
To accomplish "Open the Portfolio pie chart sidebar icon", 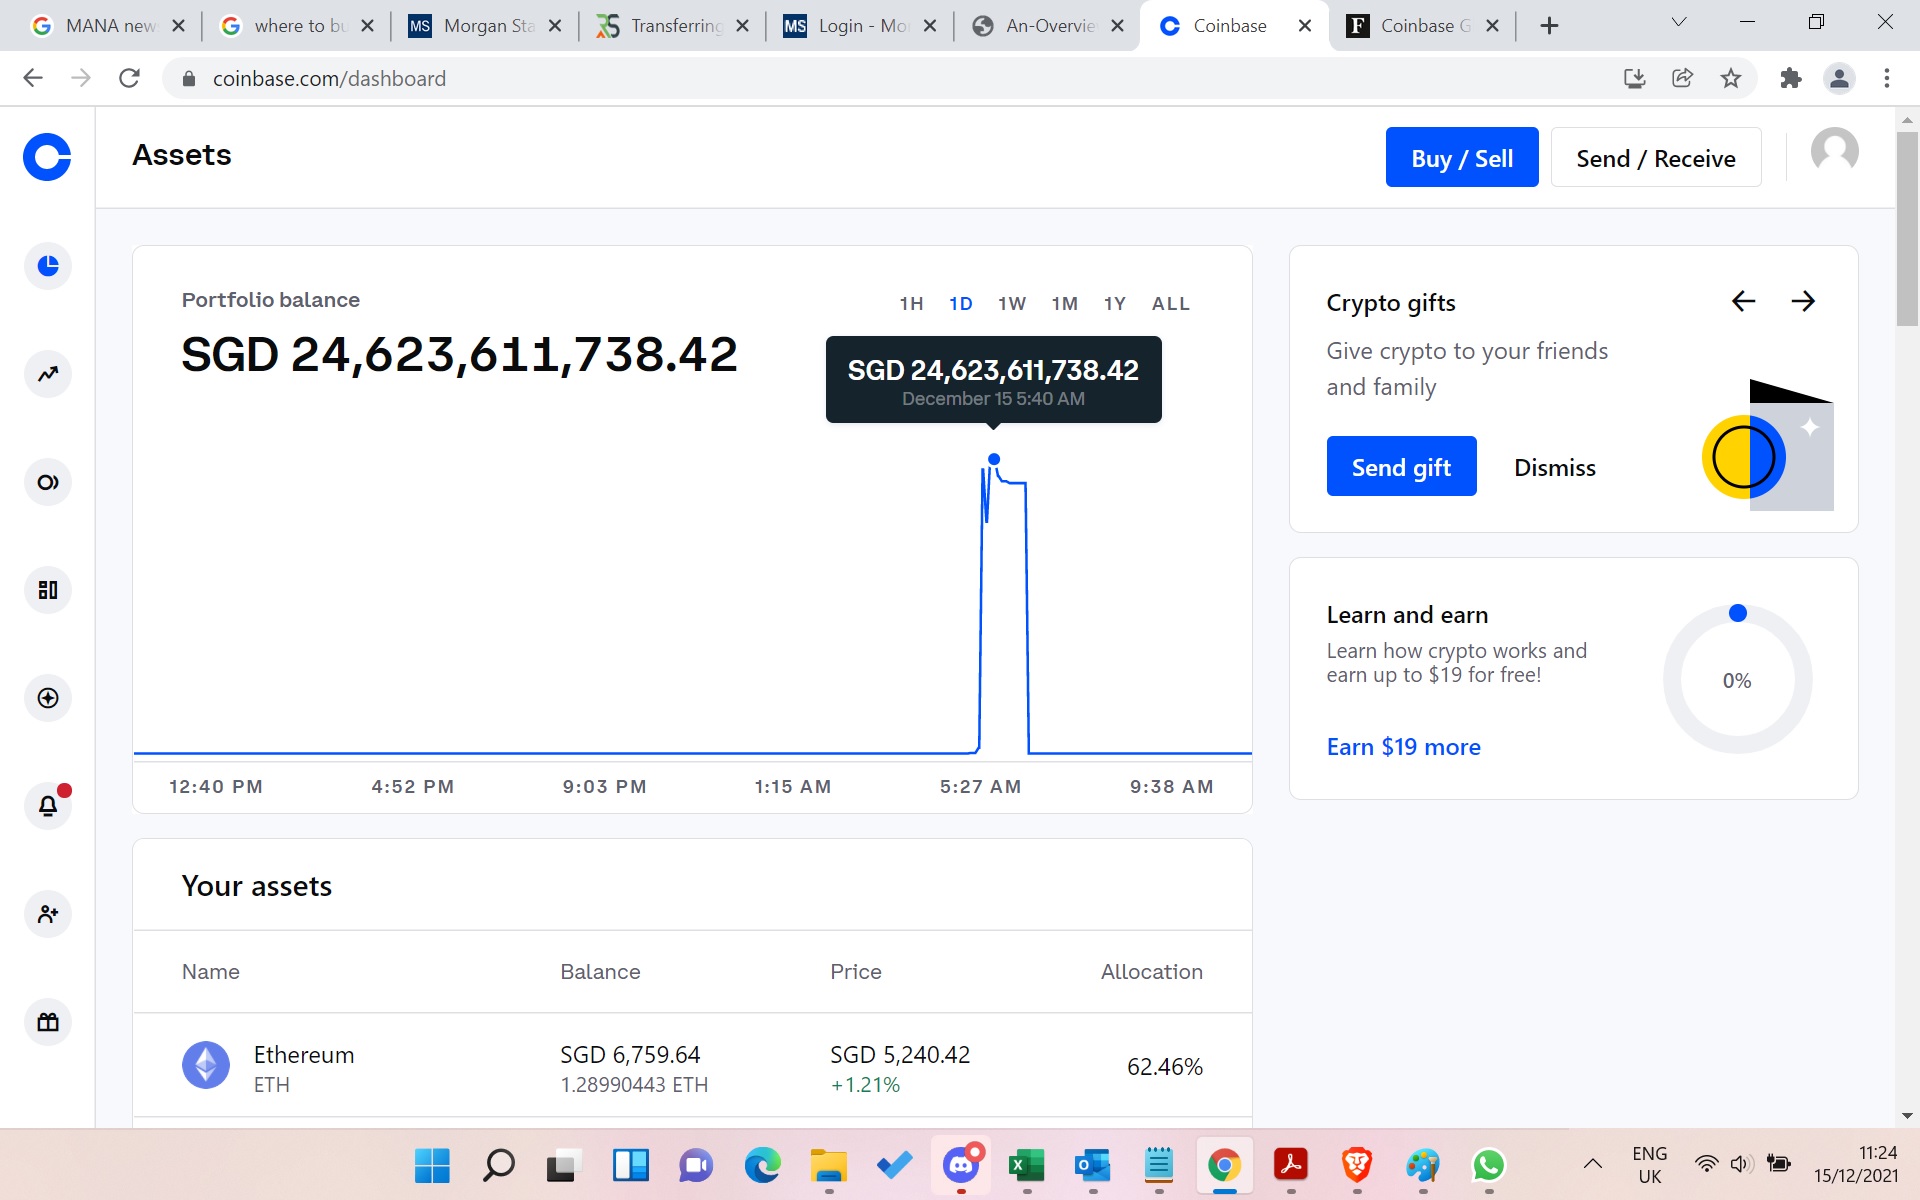I will coord(47,266).
